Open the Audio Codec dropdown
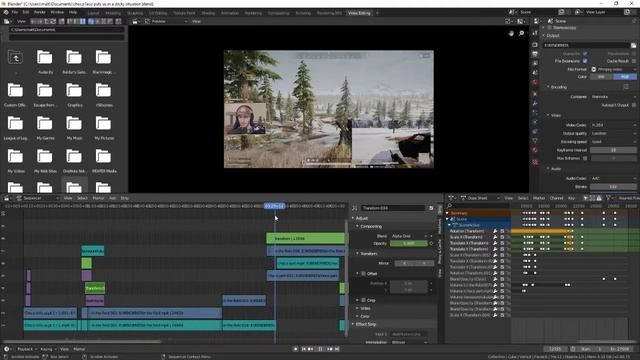The image size is (640, 360). pos(613,178)
